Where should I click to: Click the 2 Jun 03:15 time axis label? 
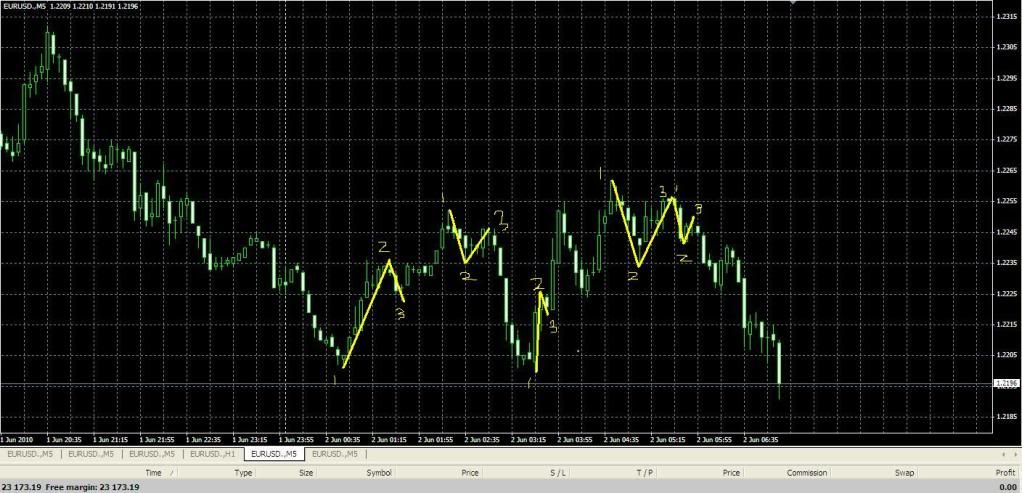pyautogui.click(x=530, y=438)
